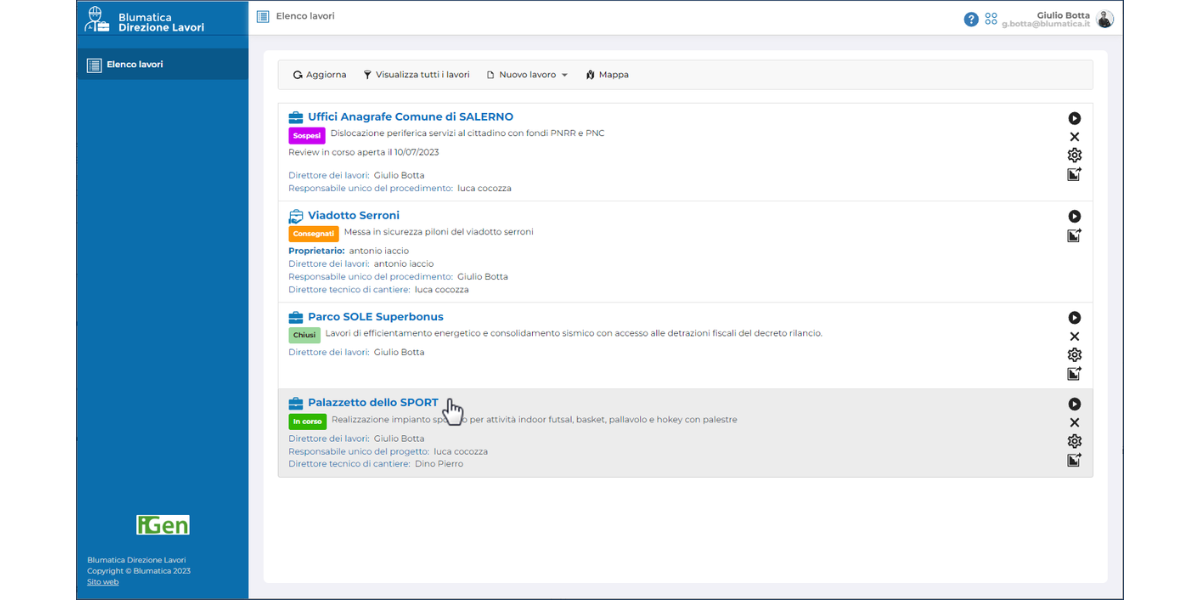Image resolution: width=1200 pixels, height=600 pixels.
Task: Open the apps grid icon in header
Action: pyautogui.click(x=991, y=19)
